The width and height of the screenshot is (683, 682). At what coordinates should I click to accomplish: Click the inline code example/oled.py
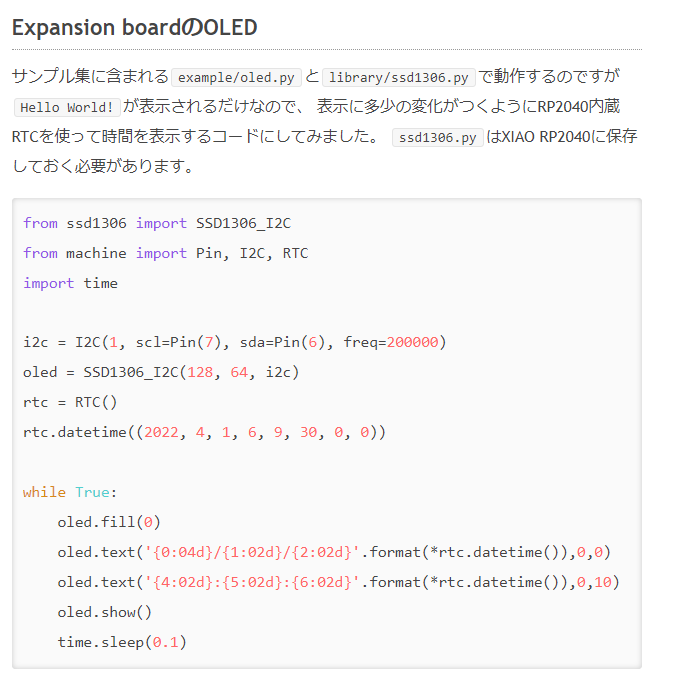(236, 78)
